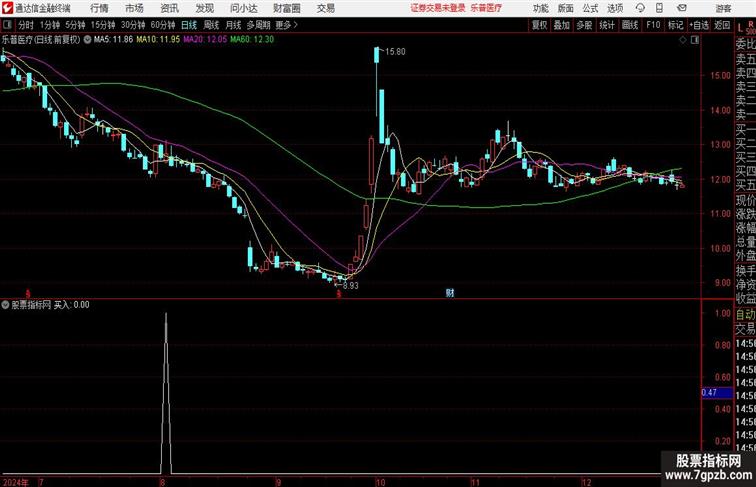Screen dimensions: 756x487
Task: Open the 行情 menu
Action: coord(99,8)
